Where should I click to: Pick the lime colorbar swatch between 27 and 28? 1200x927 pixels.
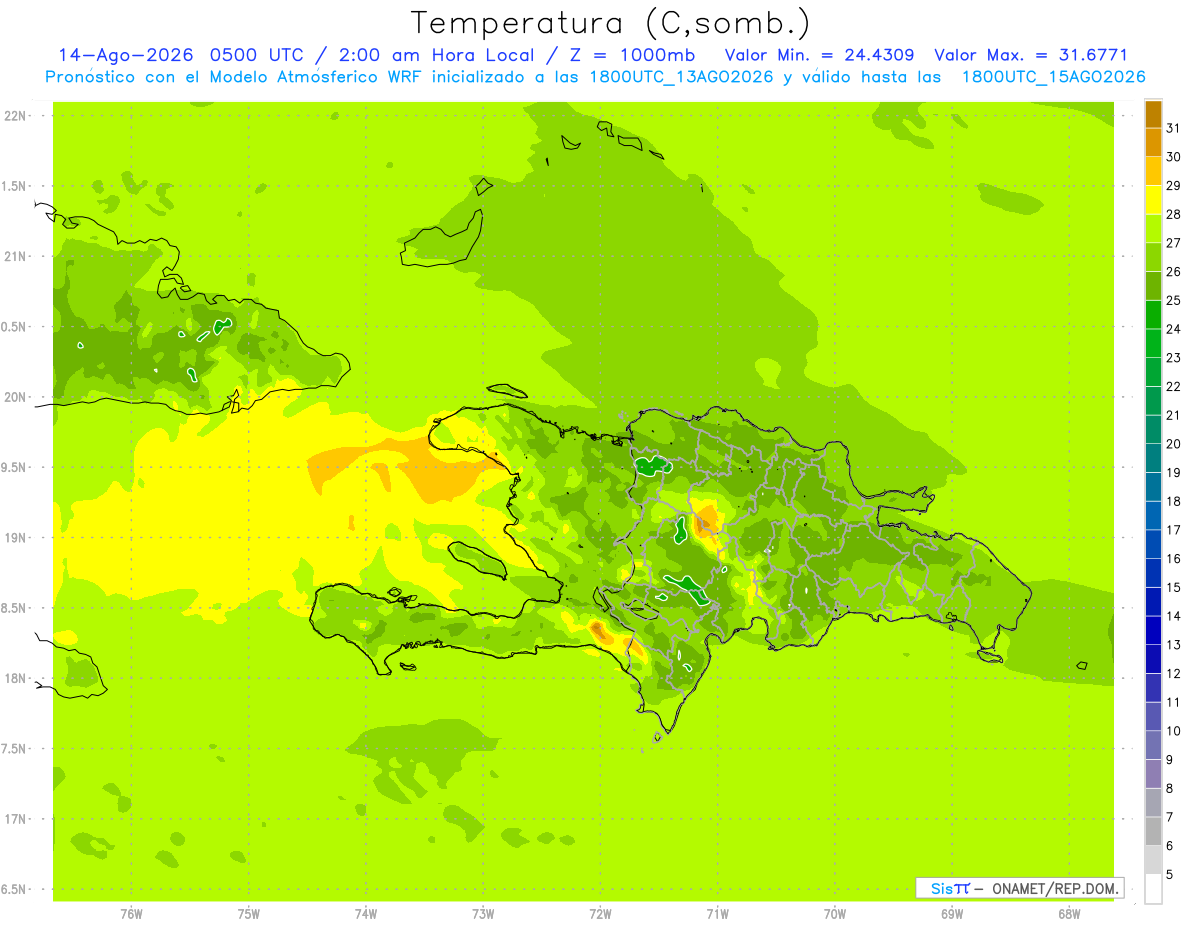point(1153,229)
